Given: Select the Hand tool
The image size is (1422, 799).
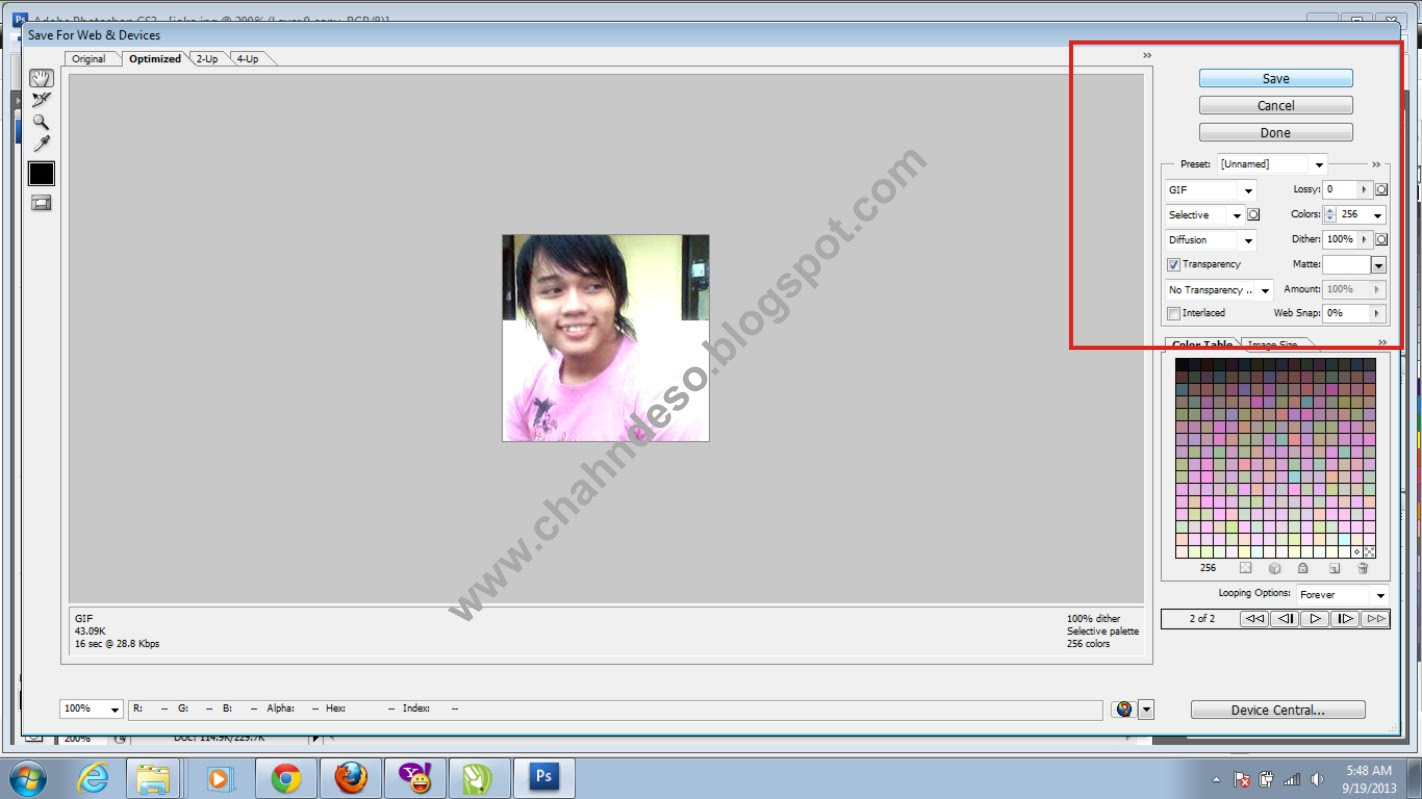Looking at the screenshot, I should pyautogui.click(x=41, y=78).
